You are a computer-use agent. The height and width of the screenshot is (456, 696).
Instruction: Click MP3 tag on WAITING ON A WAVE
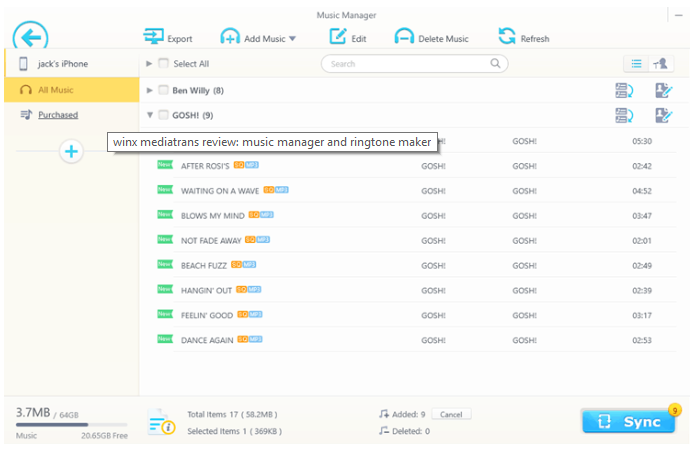click(282, 190)
